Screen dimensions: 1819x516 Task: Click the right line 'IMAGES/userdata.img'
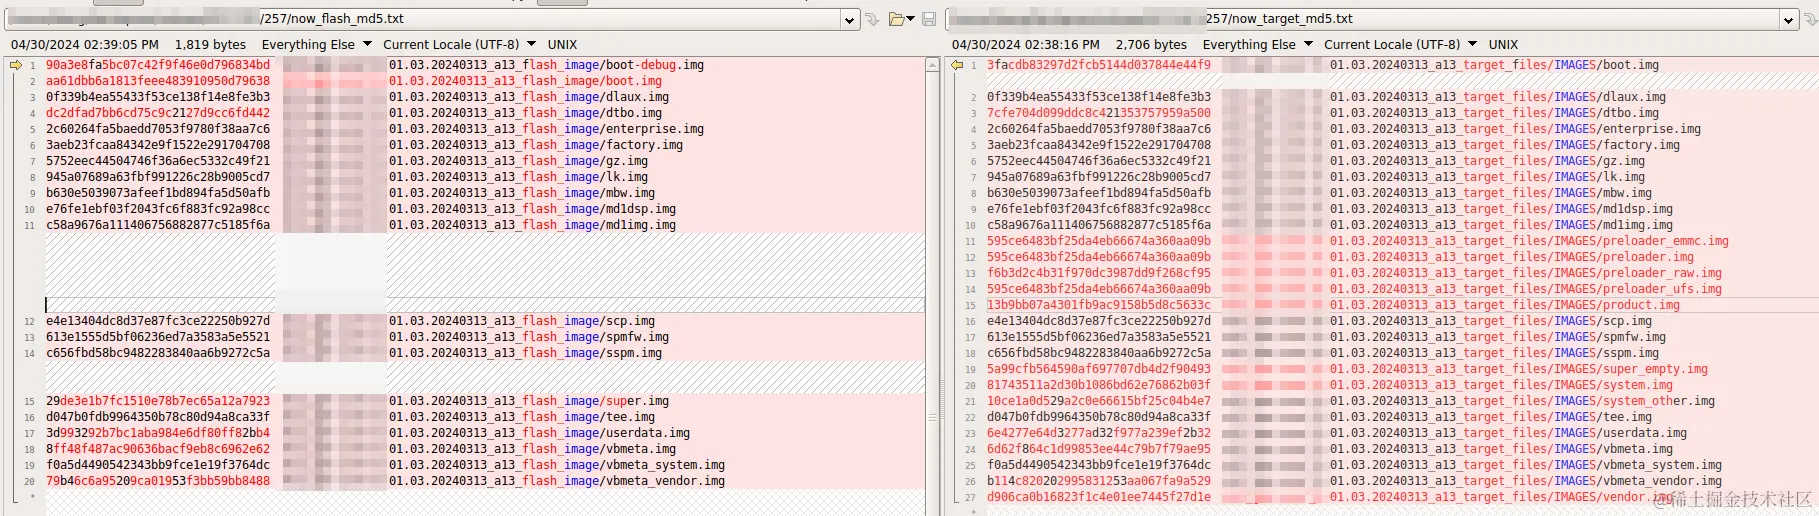(1620, 433)
